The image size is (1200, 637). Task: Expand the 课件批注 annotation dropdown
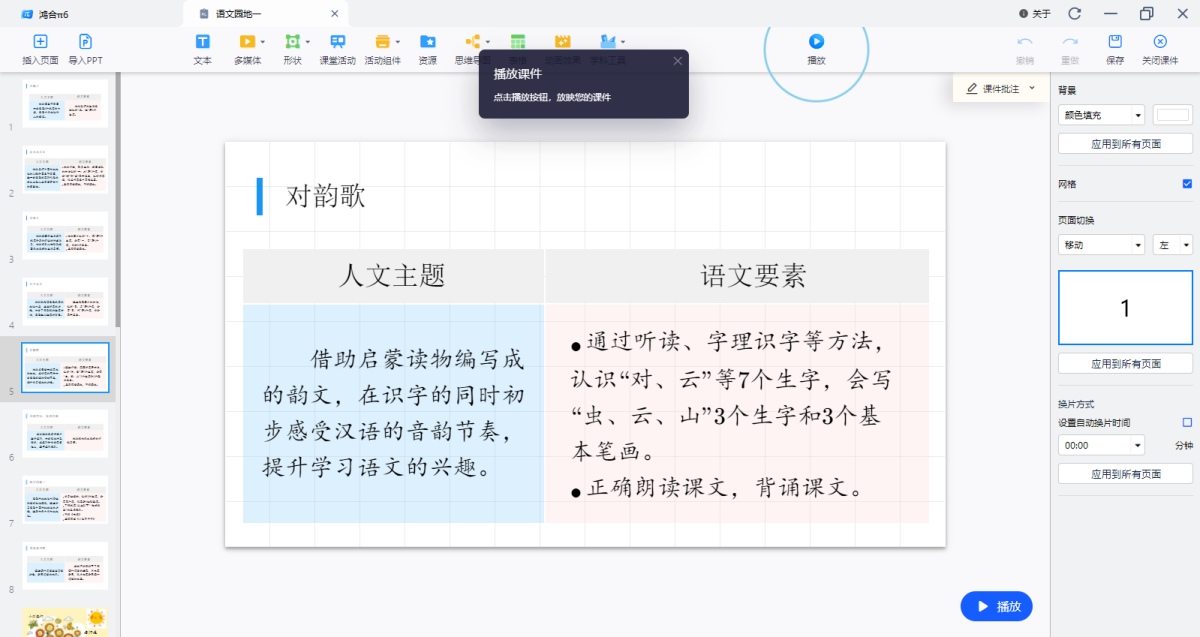[1031, 89]
